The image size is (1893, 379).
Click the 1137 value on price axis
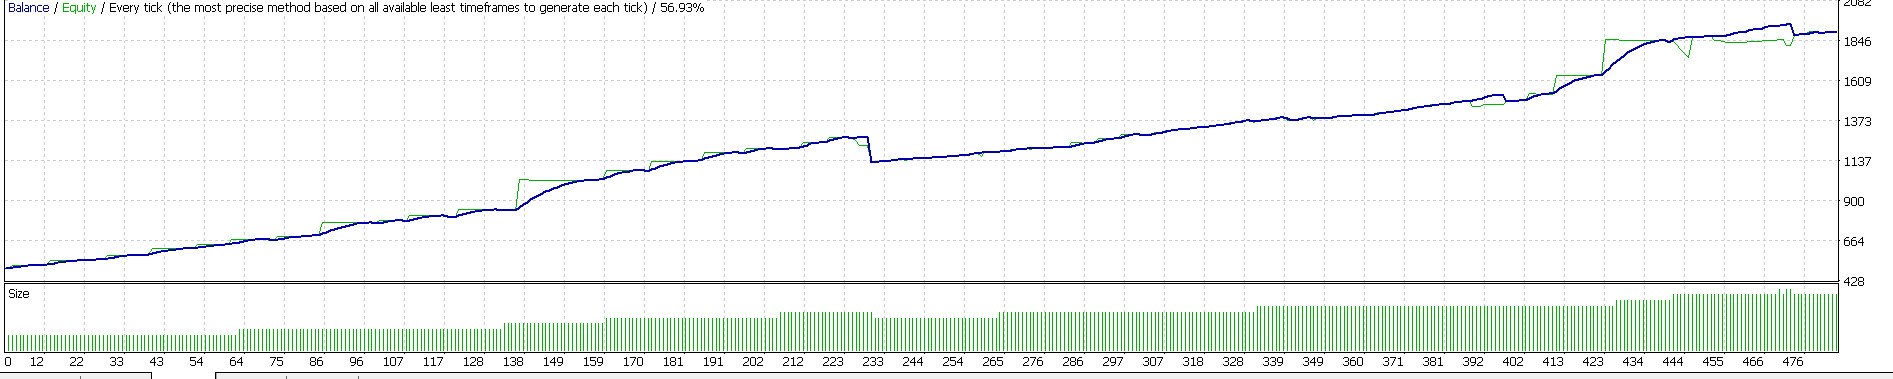[x=1857, y=162]
